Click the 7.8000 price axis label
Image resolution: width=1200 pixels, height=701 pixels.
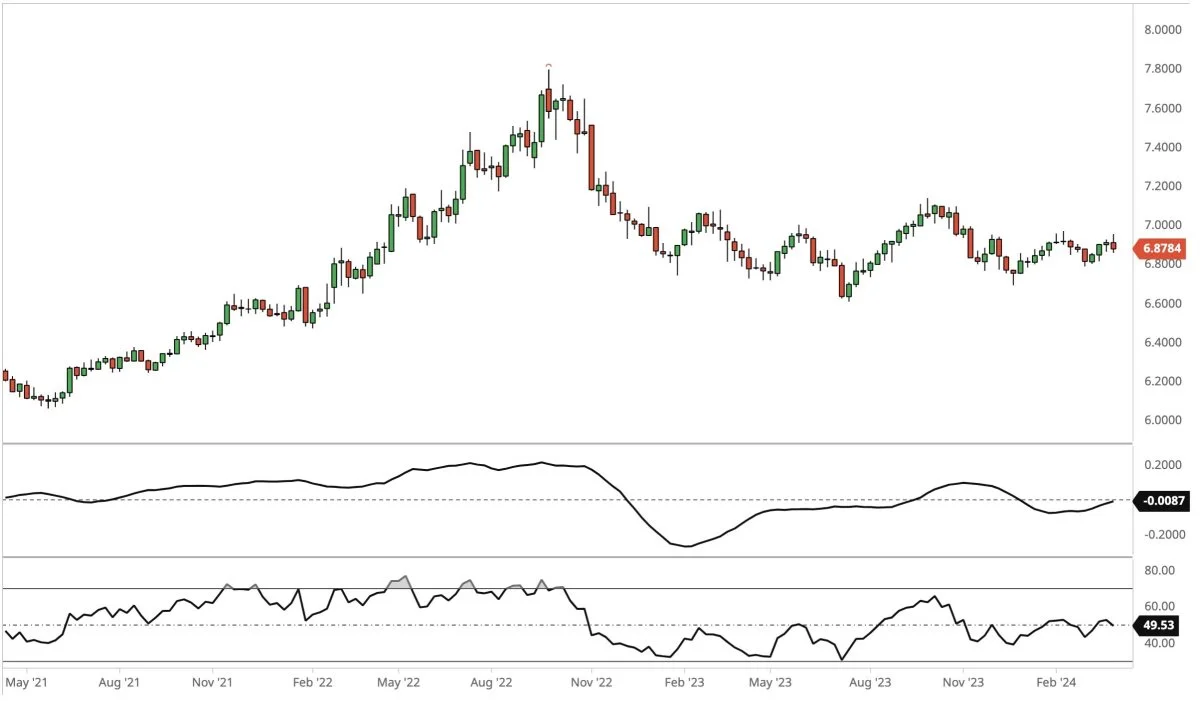coord(1165,69)
